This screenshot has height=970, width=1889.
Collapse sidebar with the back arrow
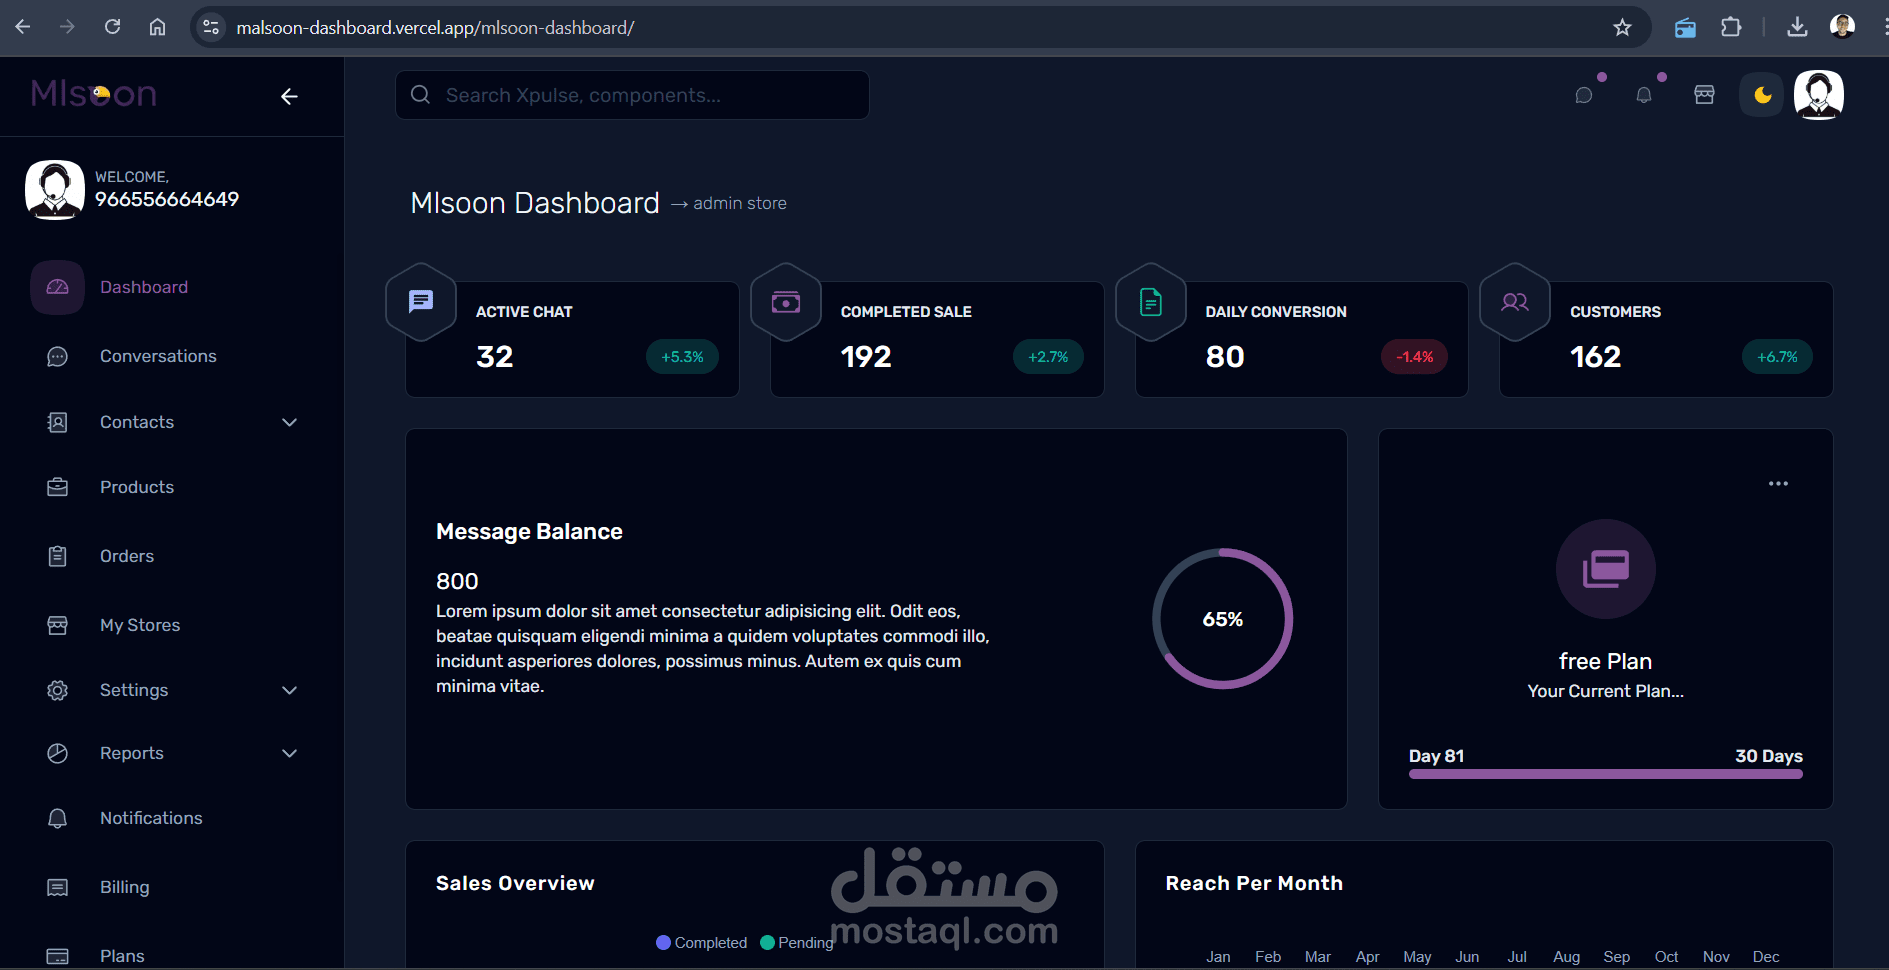289,96
